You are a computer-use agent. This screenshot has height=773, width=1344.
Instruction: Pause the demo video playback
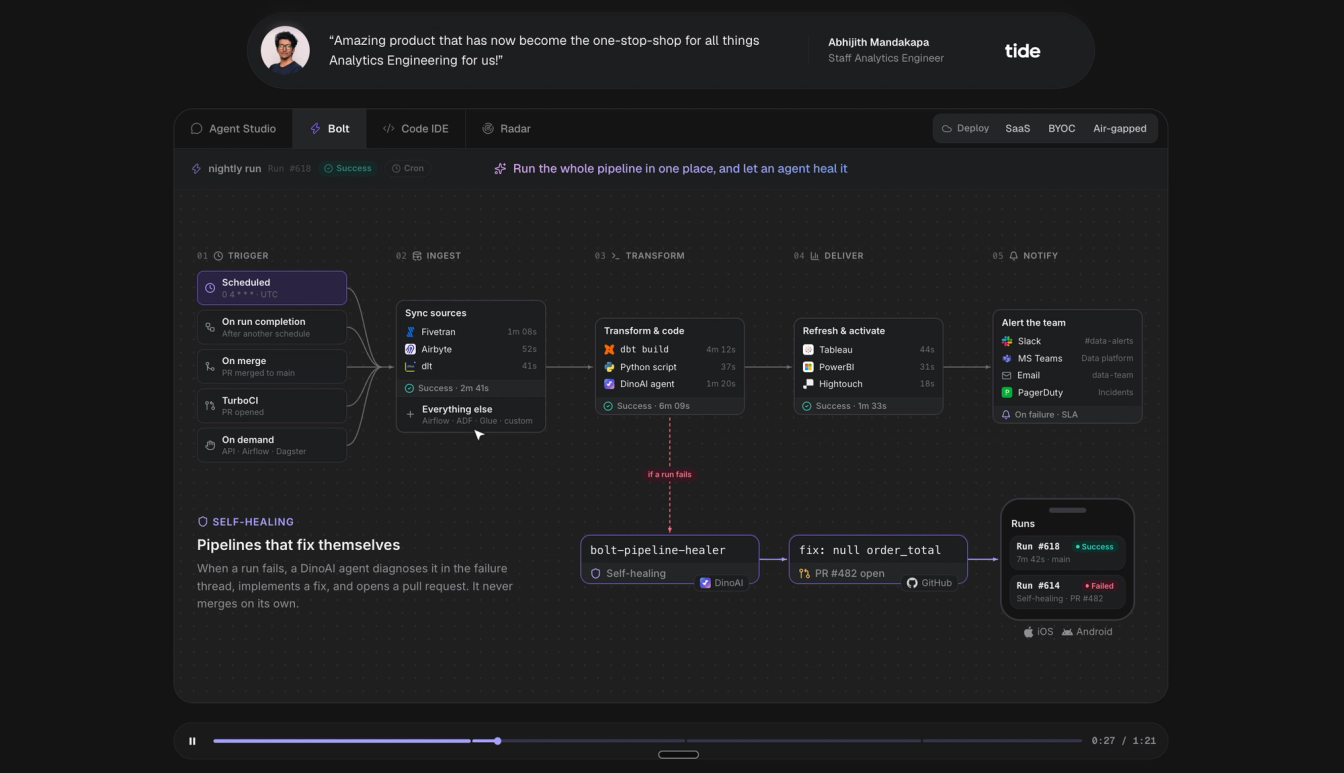point(192,741)
